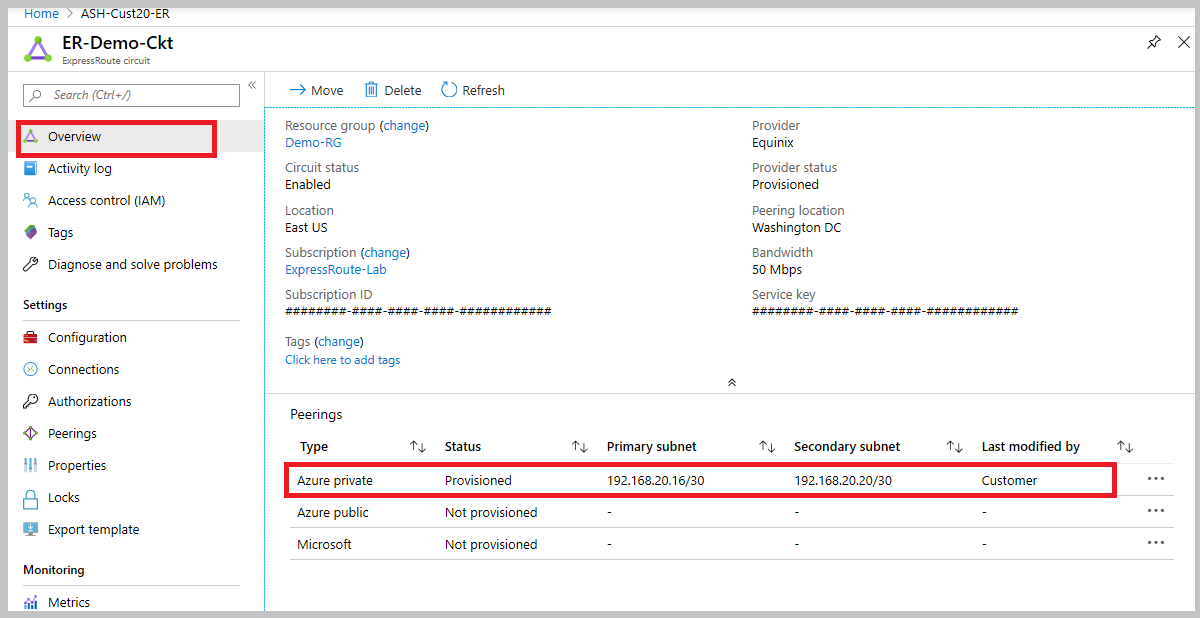
Task: Open Access control (IAM) icon
Action: pos(31,200)
